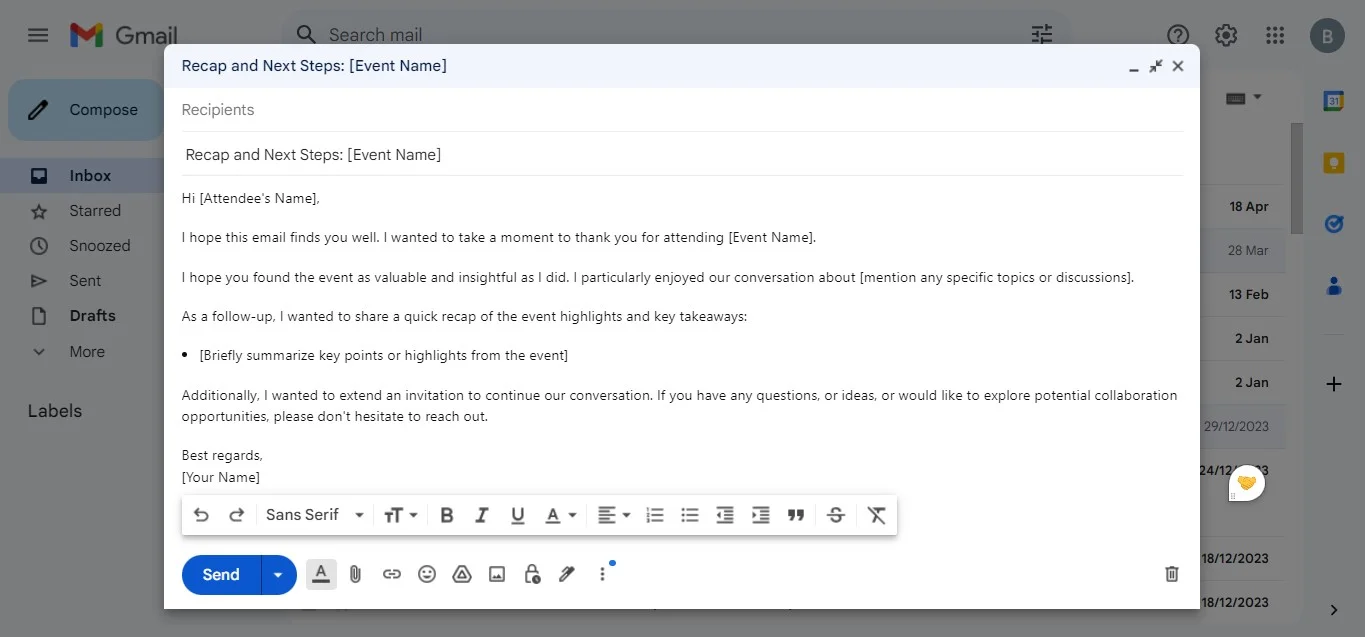Attach a file using the paperclip icon
This screenshot has height=637, width=1365.
tap(355, 574)
